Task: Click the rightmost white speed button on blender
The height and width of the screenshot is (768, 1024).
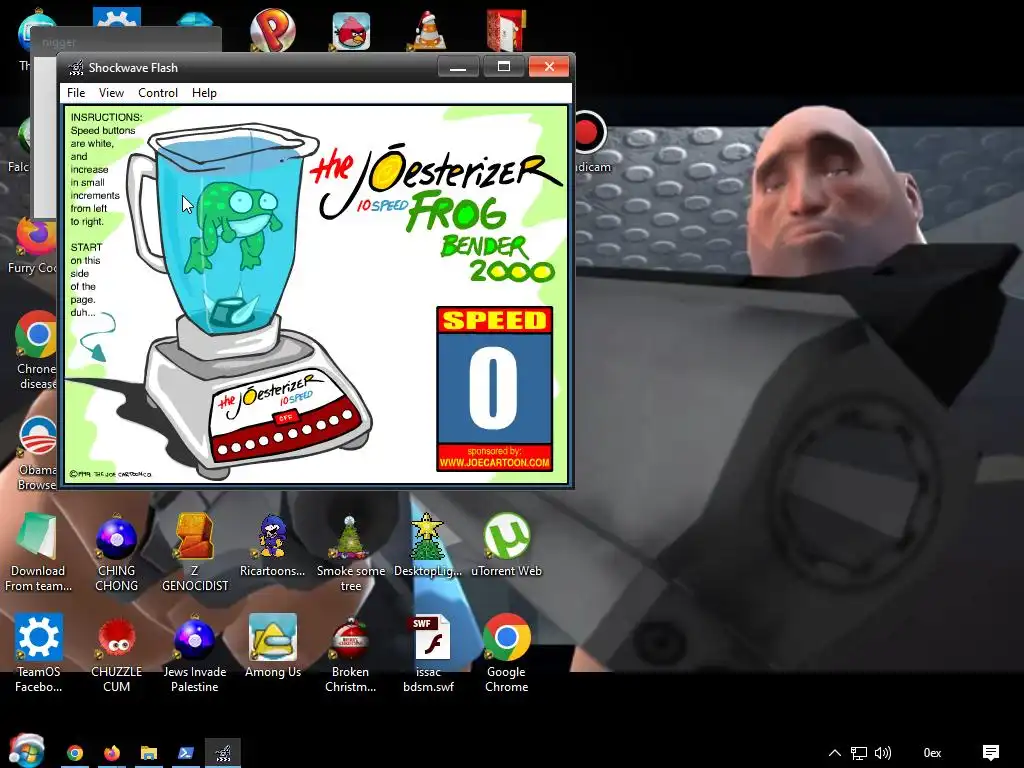Action: (x=347, y=414)
